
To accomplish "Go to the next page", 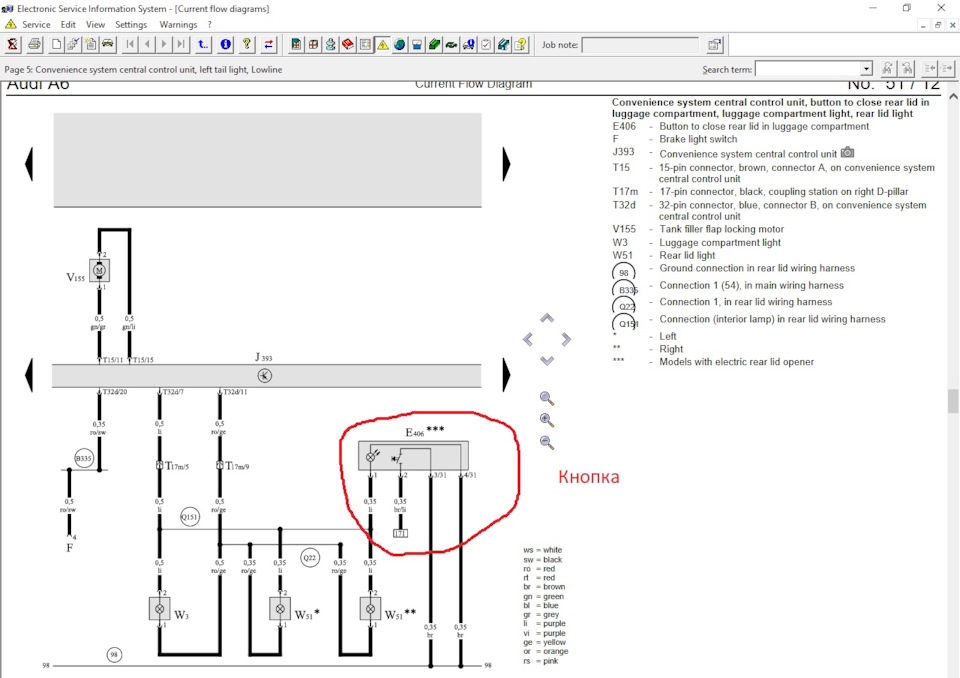I will 164,45.
